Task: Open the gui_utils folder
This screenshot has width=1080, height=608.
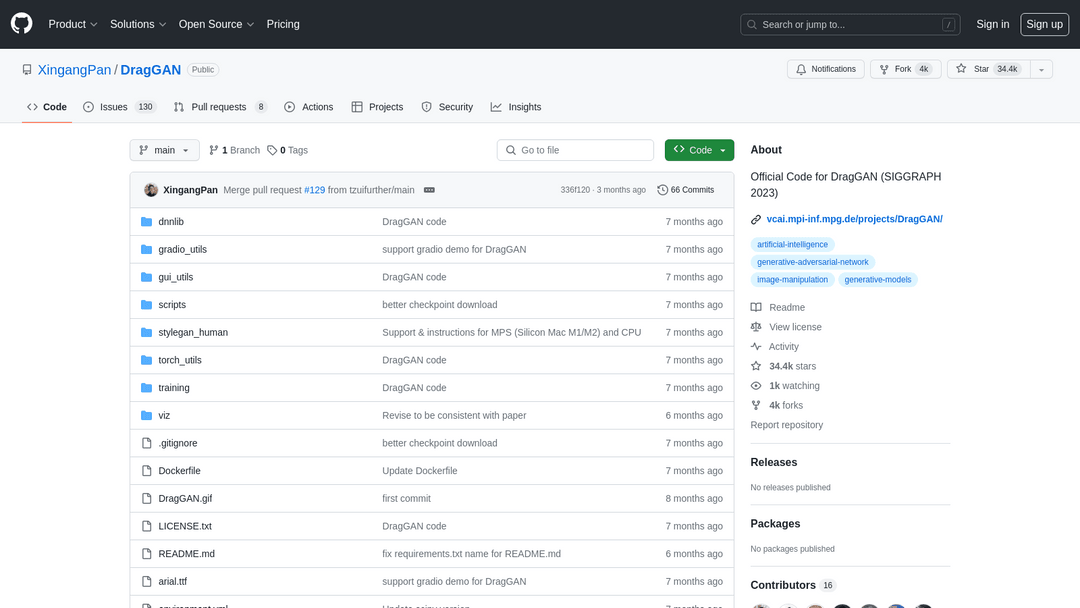Action: [x=176, y=277]
